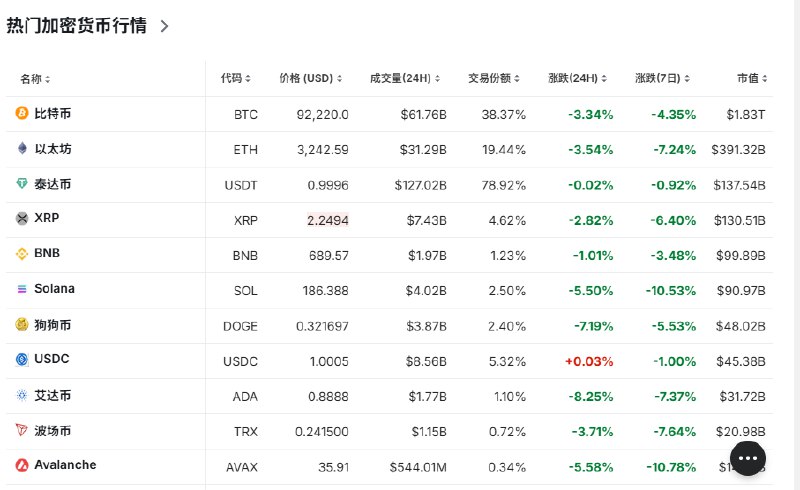The height and width of the screenshot is (490, 800).
Task: Click the Avalanche logo icon
Action: [22, 465]
